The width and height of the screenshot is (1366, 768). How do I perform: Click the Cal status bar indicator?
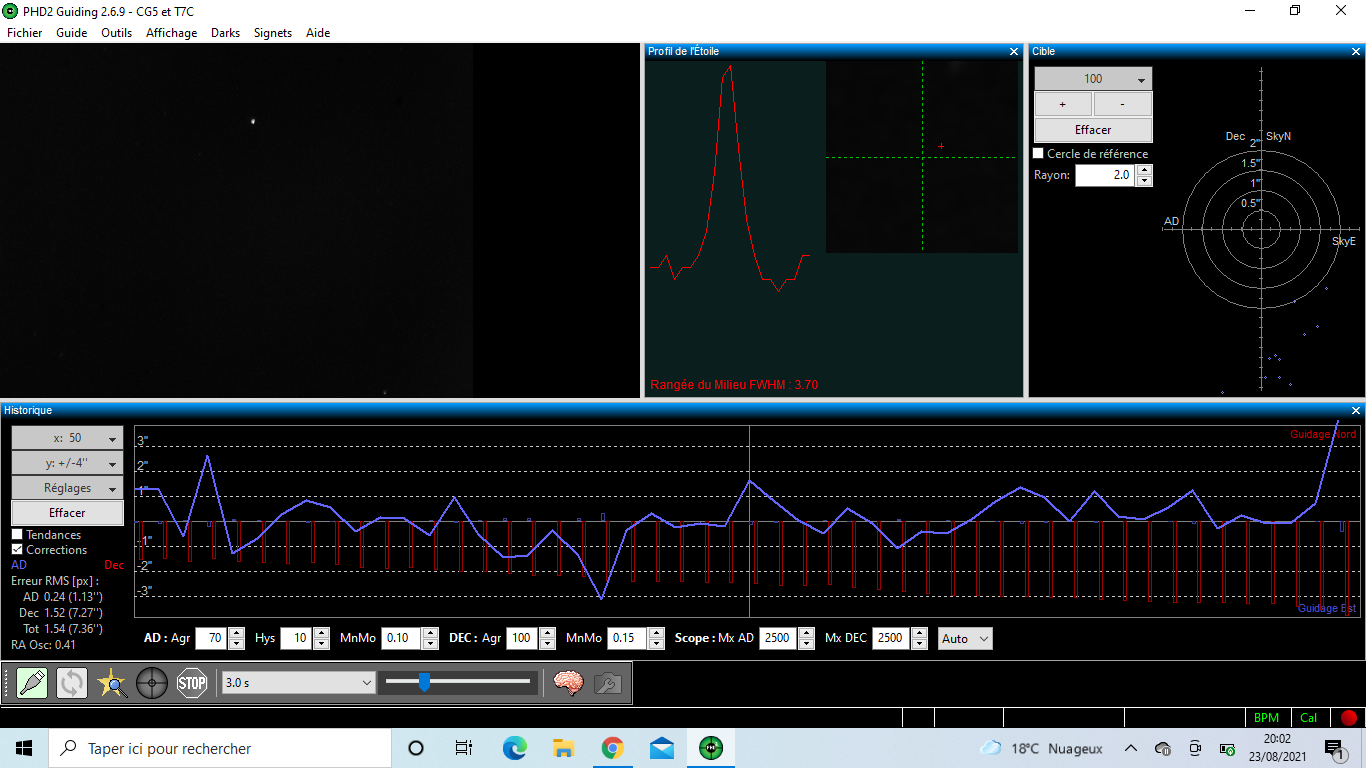tap(1309, 718)
